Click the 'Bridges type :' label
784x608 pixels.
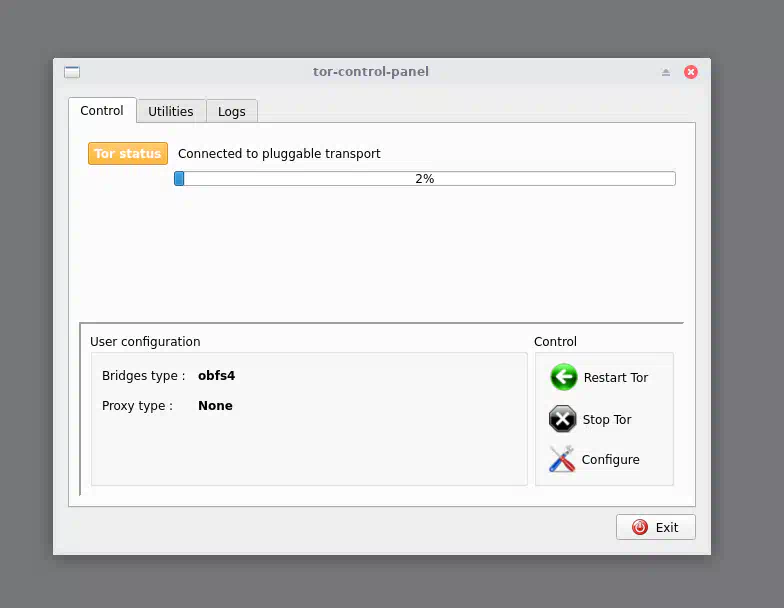(144, 376)
